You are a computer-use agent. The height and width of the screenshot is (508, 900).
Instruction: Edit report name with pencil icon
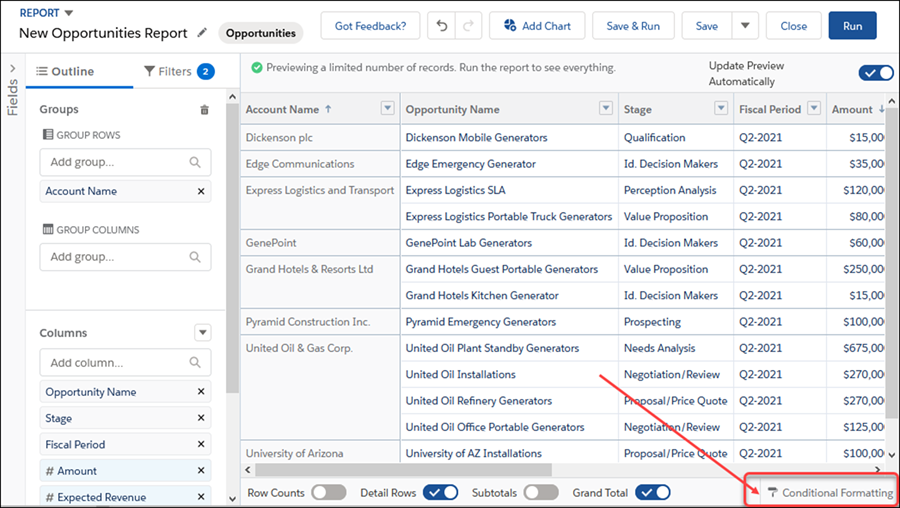point(201,33)
